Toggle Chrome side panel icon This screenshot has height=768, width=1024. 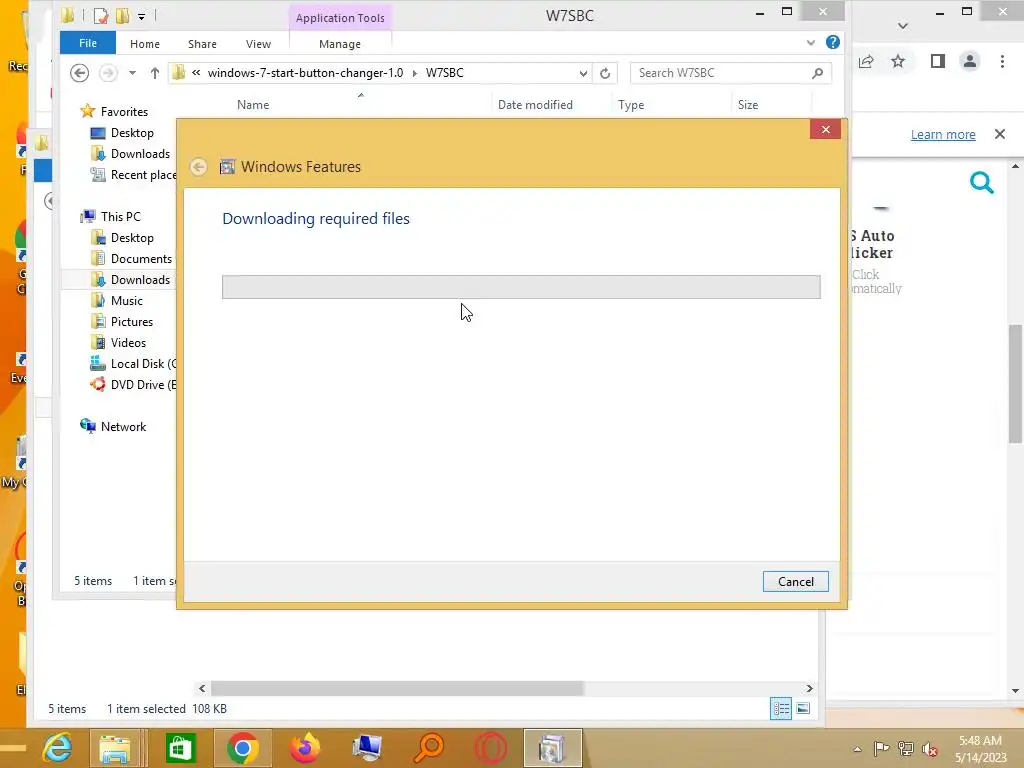[x=938, y=61]
